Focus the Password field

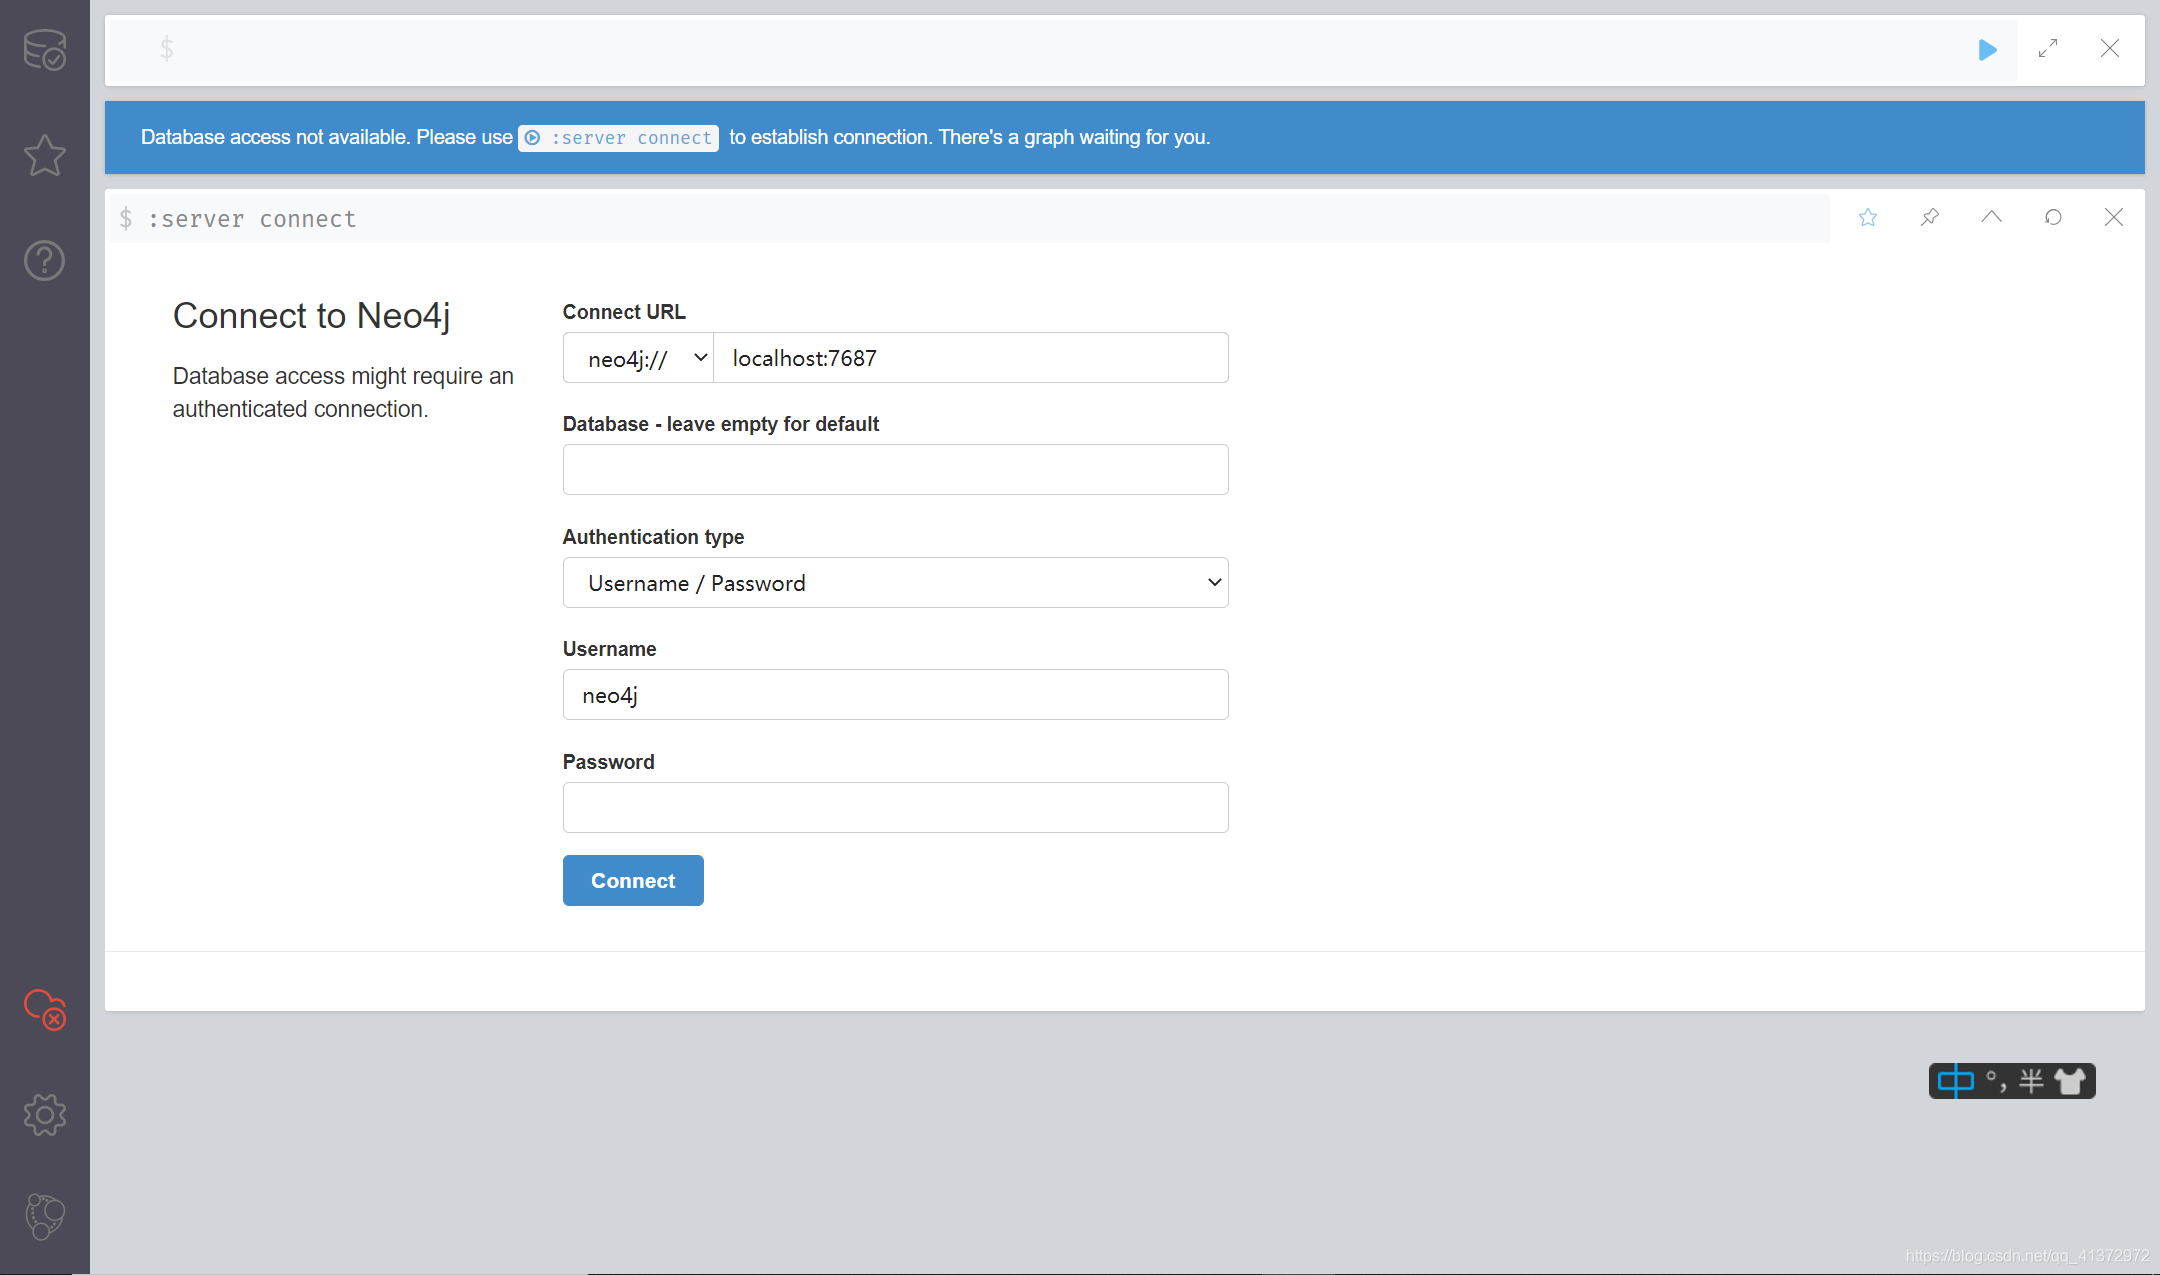pos(896,808)
